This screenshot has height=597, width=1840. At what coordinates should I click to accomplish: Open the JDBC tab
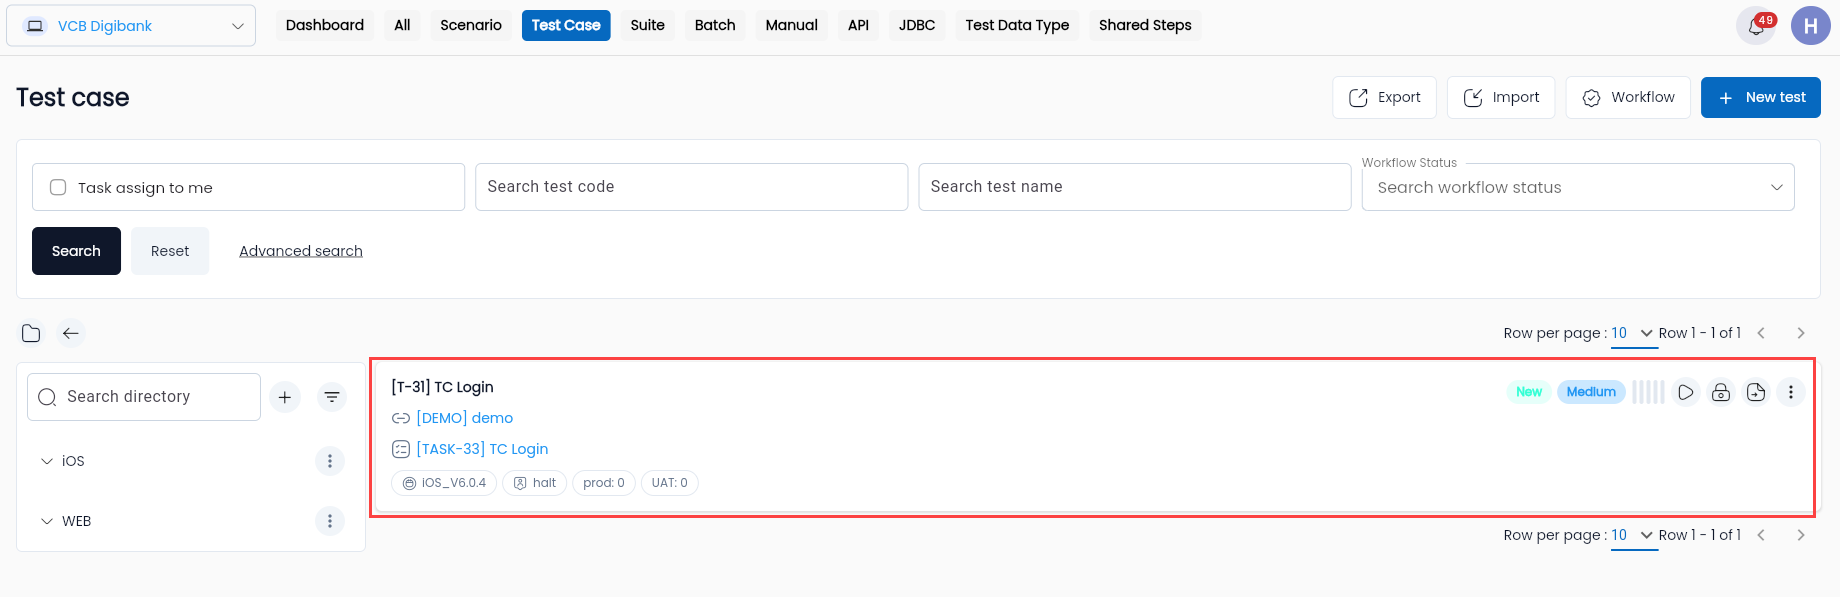(917, 25)
